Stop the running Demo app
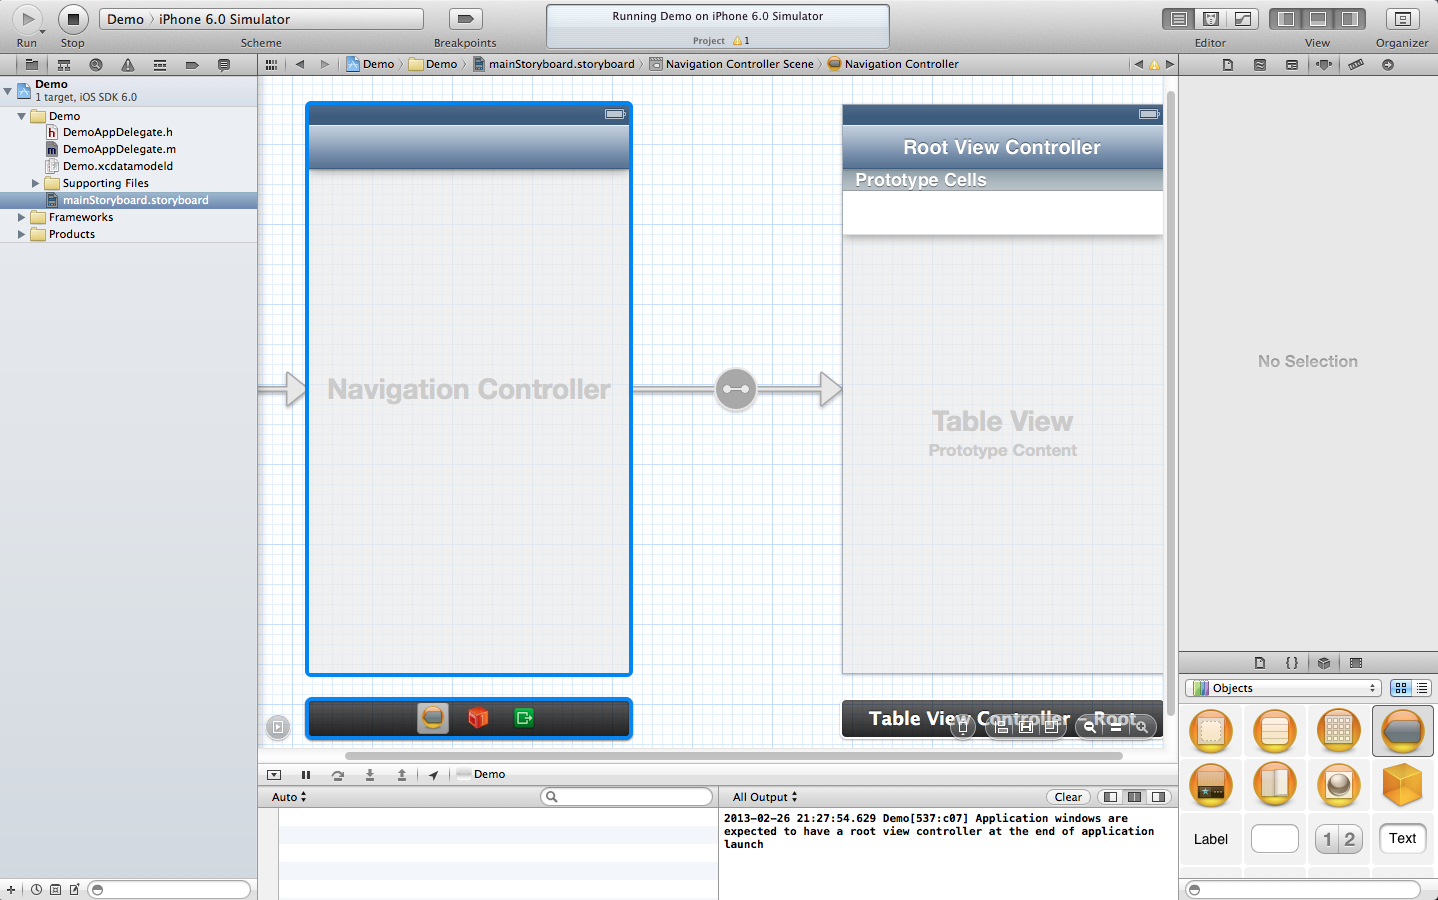Viewport: 1438px width, 900px height. tap(73, 19)
